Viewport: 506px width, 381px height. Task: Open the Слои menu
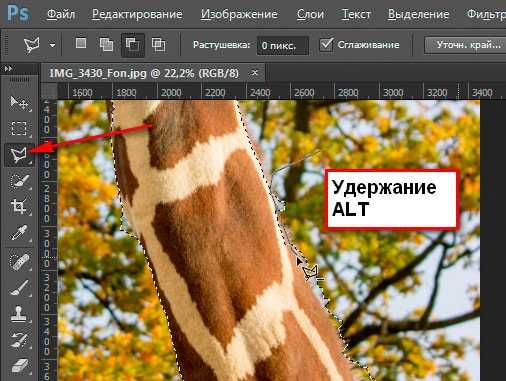click(310, 14)
